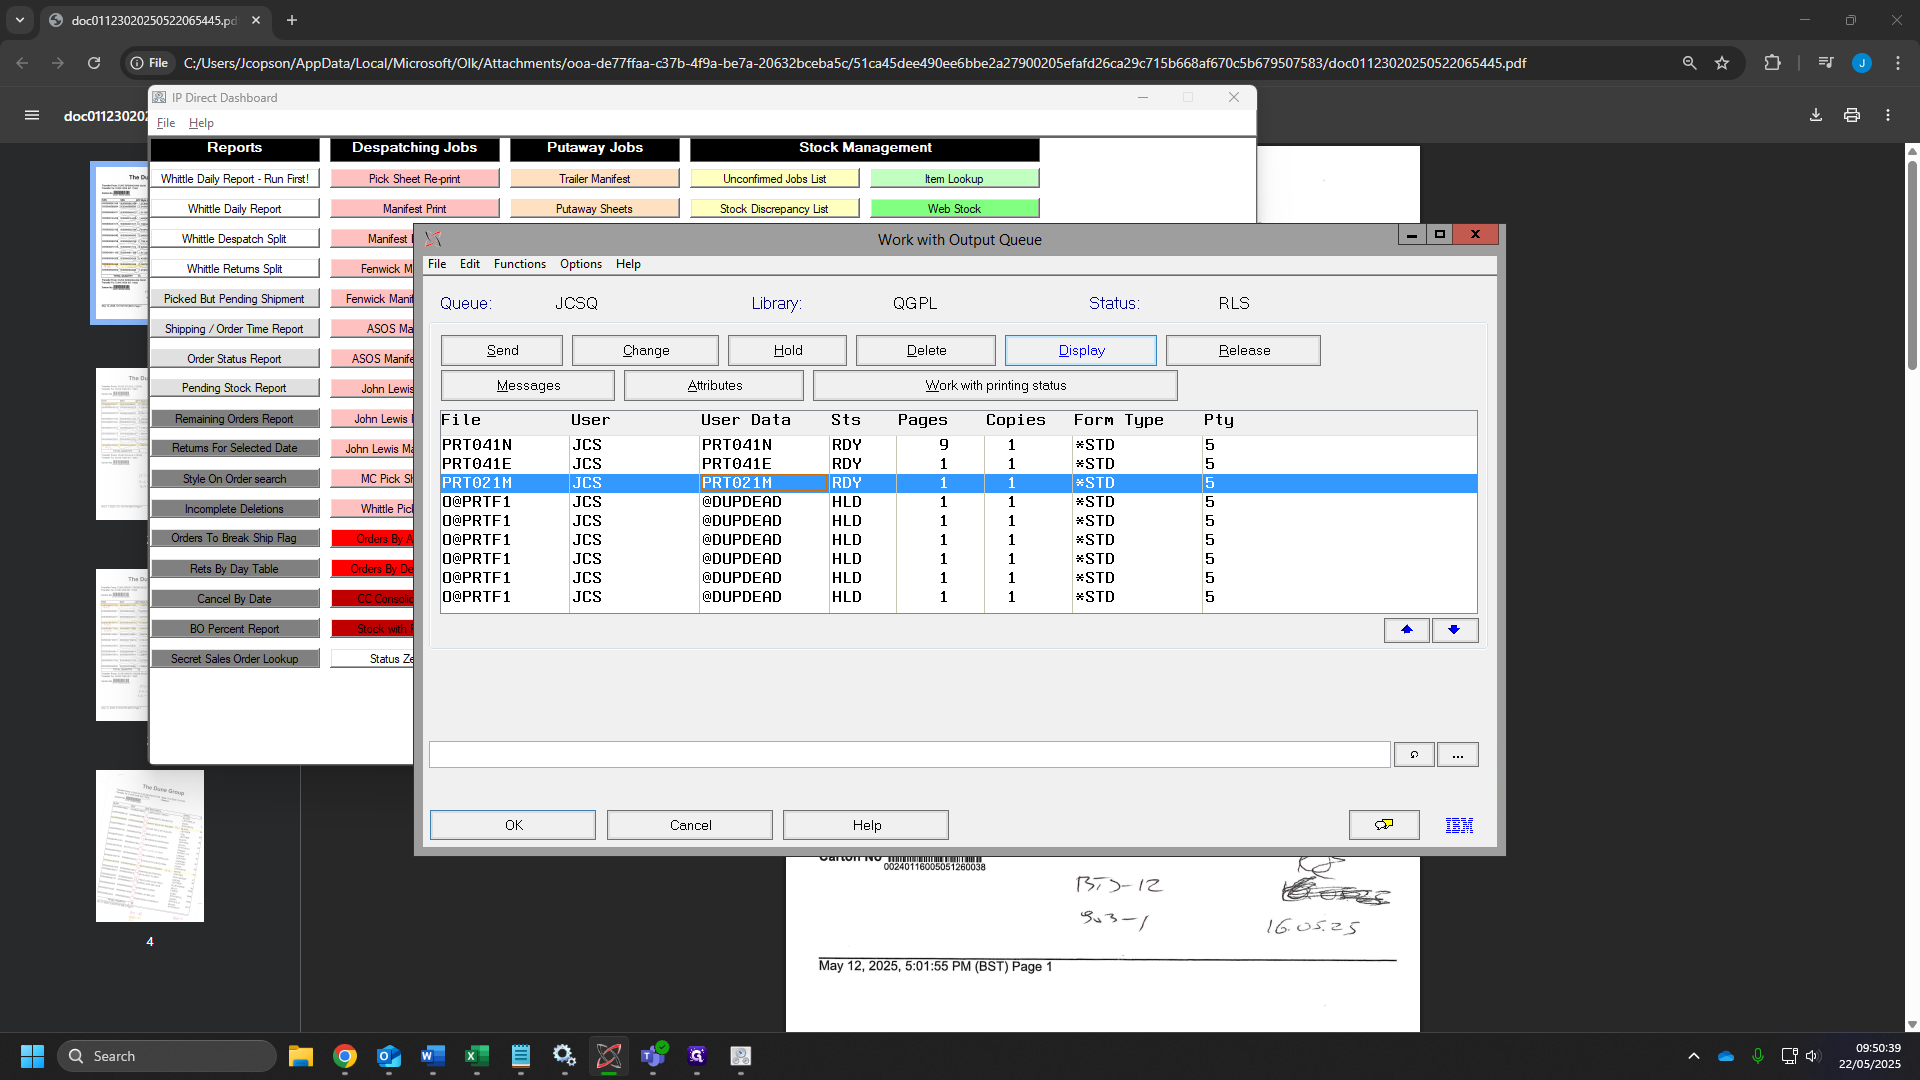
Task: Click the command input field in the dialog
Action: pyautogui.click(x=909, y=755)
